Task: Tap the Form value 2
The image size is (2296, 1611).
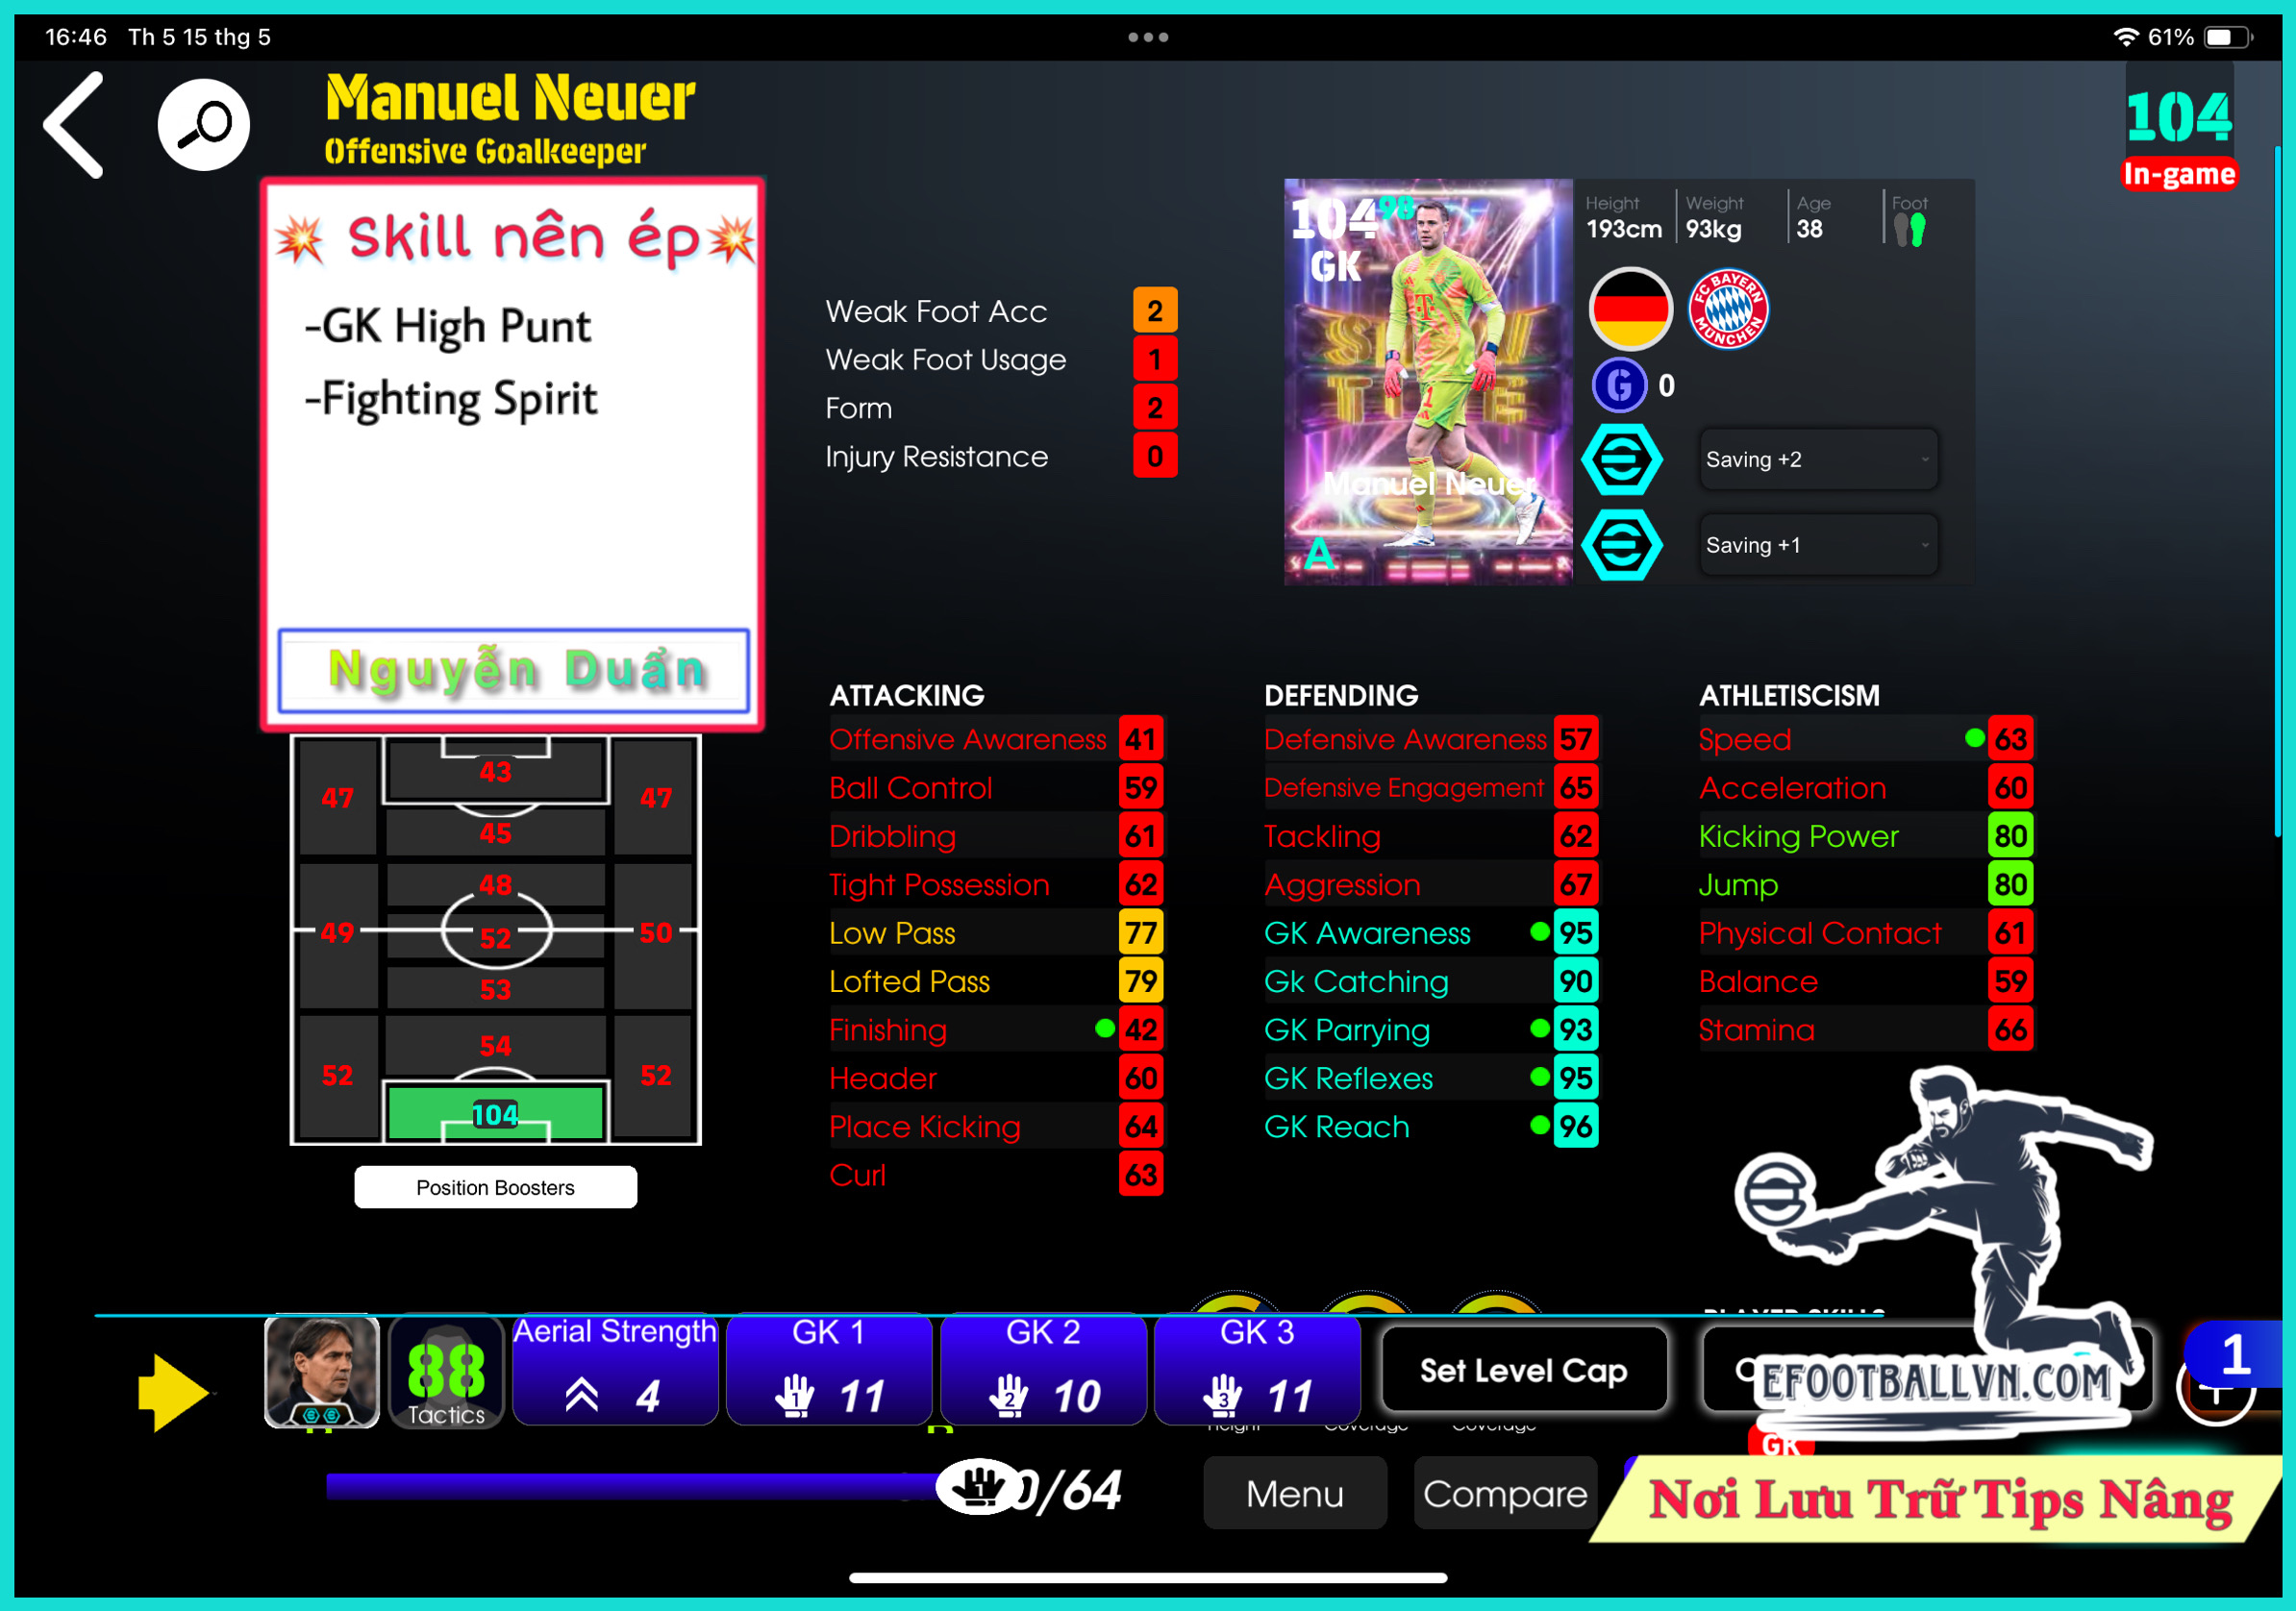Action: 1155,408
